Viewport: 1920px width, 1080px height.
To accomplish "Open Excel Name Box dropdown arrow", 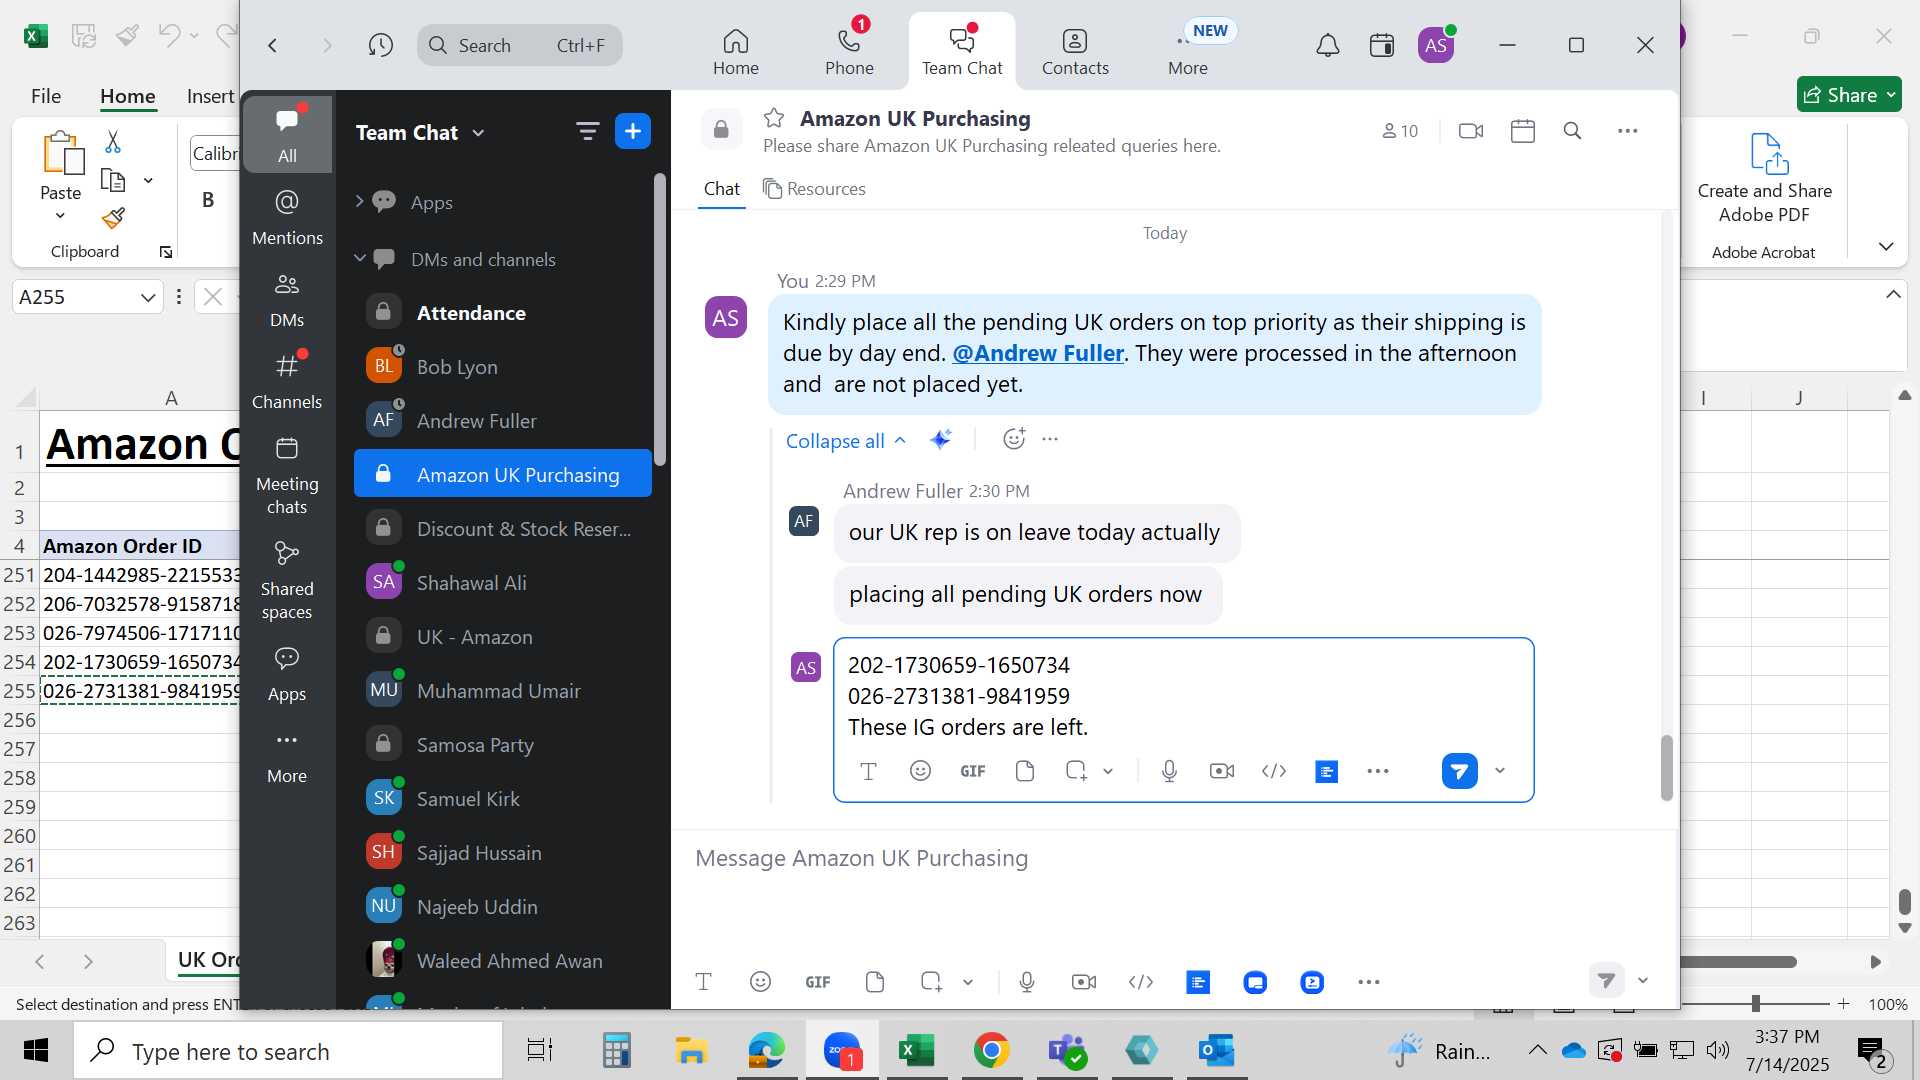I will point(148,297).
